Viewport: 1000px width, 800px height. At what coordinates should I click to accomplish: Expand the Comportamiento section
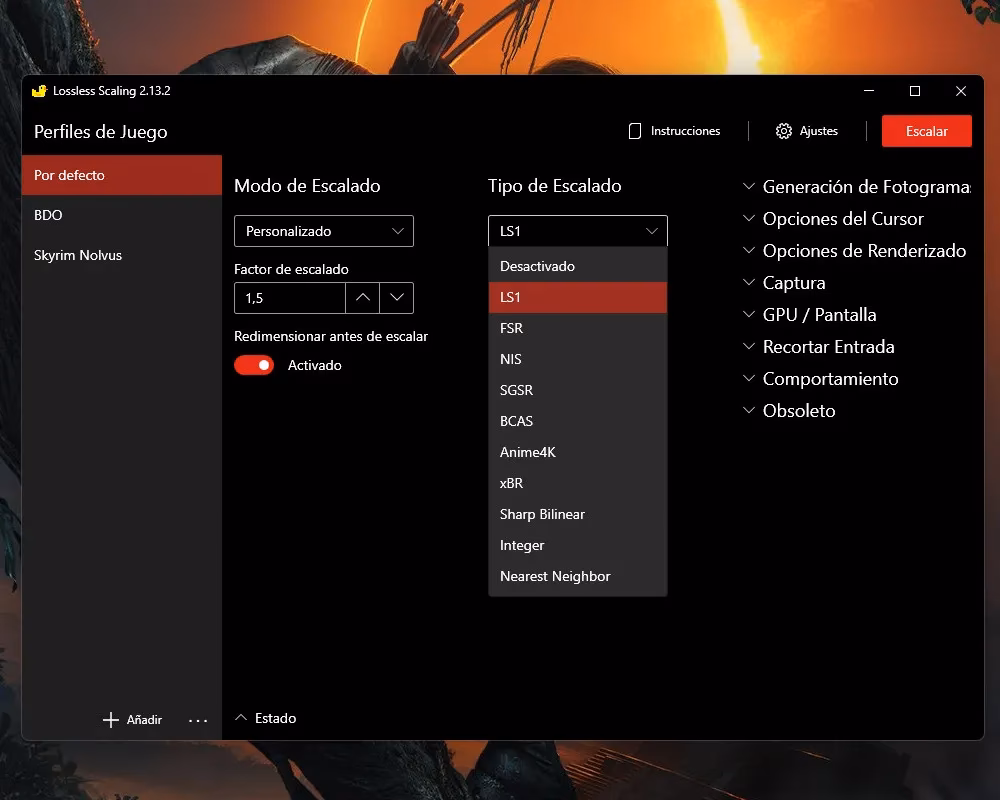click(x=820, y=378)
